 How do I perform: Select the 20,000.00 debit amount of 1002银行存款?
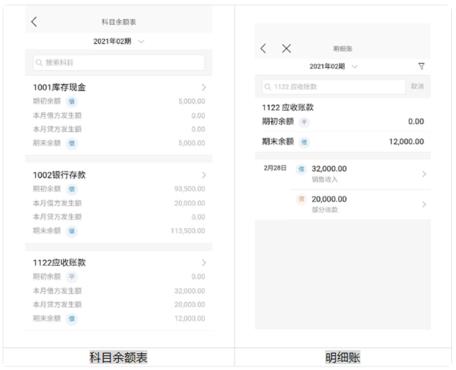tap(190, 203)
